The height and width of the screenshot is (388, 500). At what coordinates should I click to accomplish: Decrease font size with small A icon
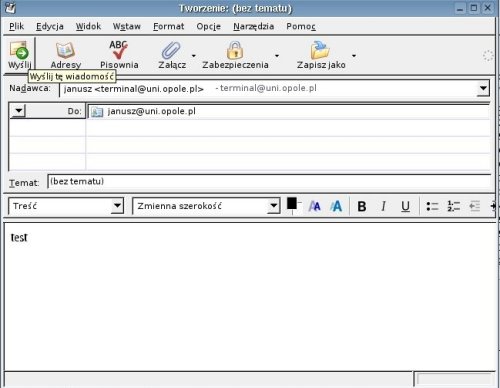point(314,206)
